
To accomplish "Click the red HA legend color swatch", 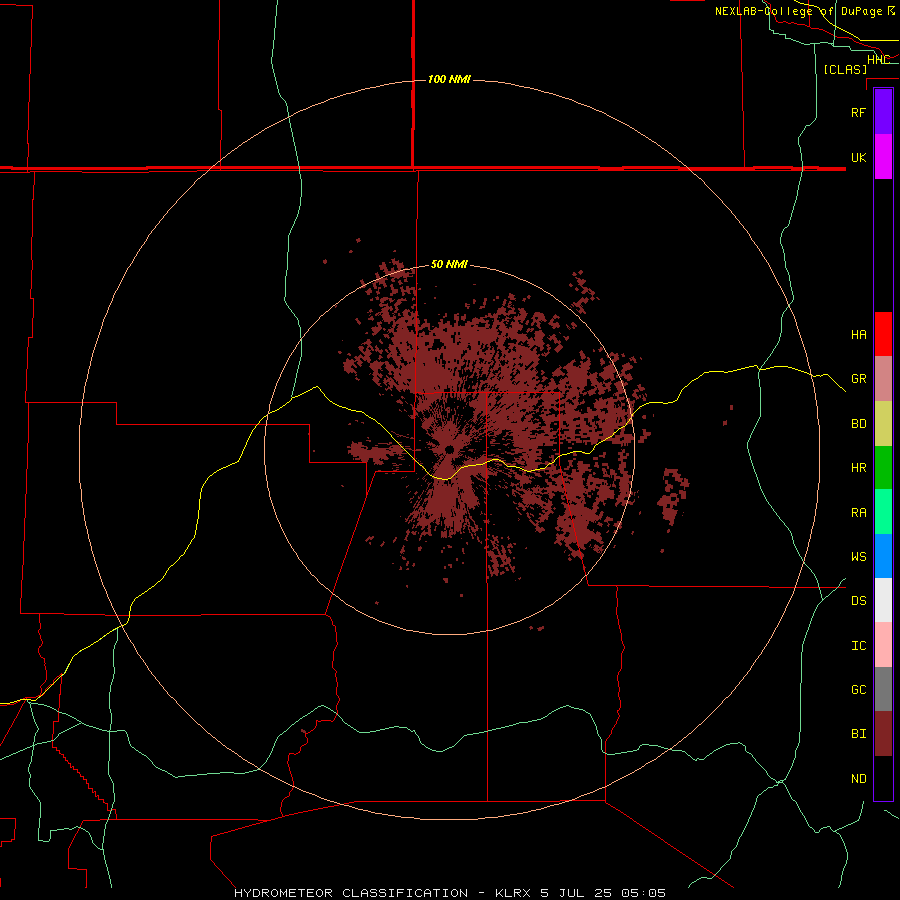I will [x=883, y=334].
